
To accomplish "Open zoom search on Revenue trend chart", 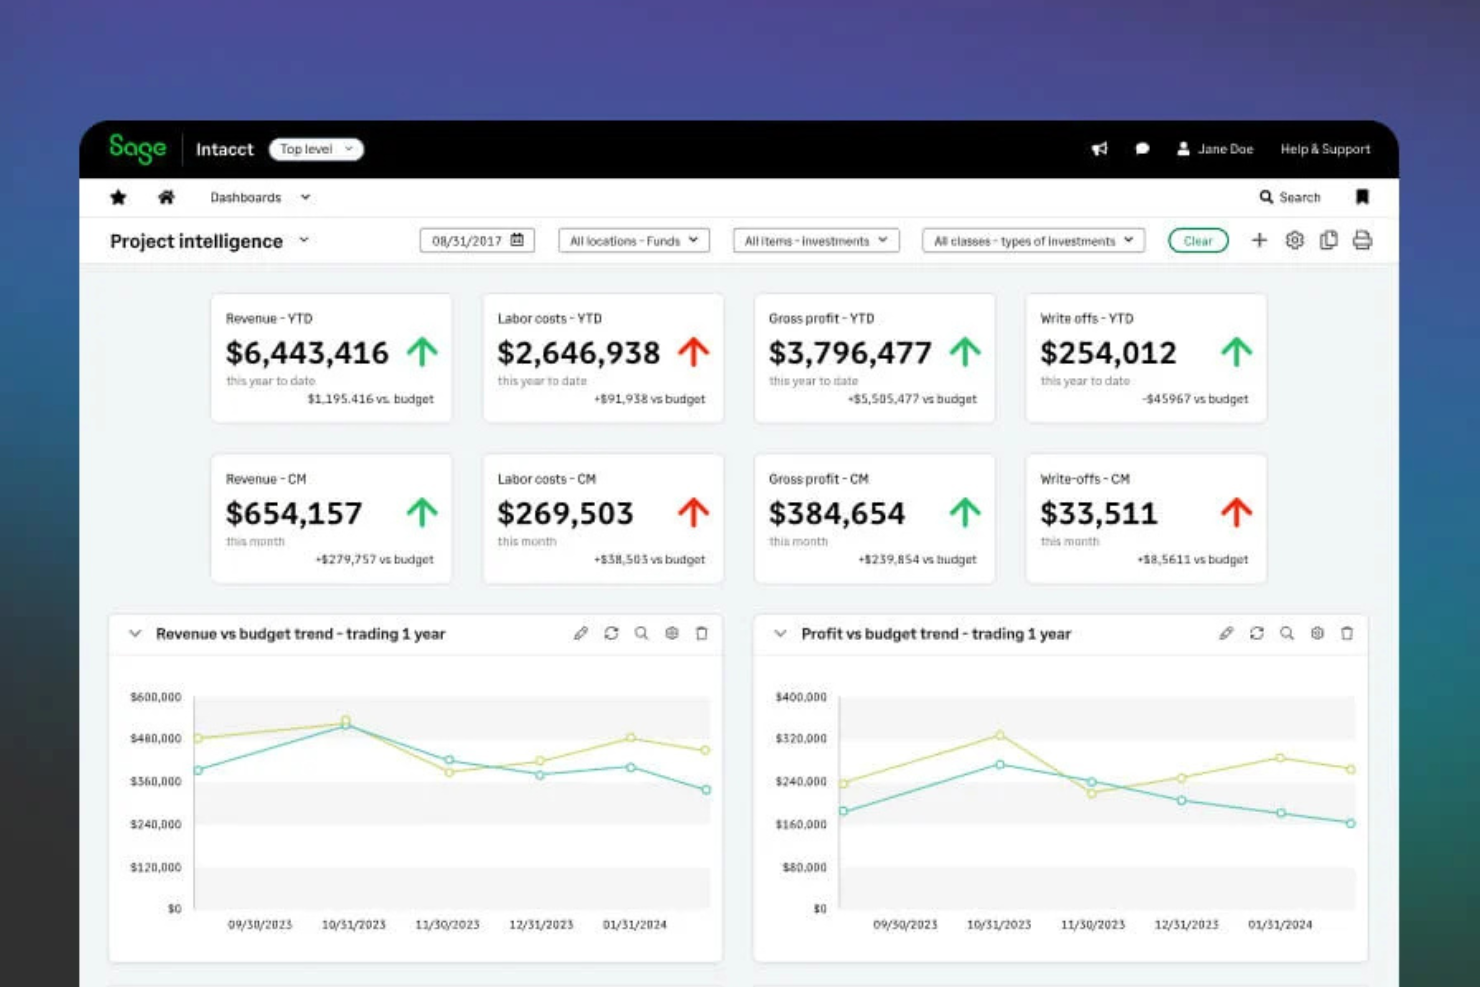I will click(641, 633).
